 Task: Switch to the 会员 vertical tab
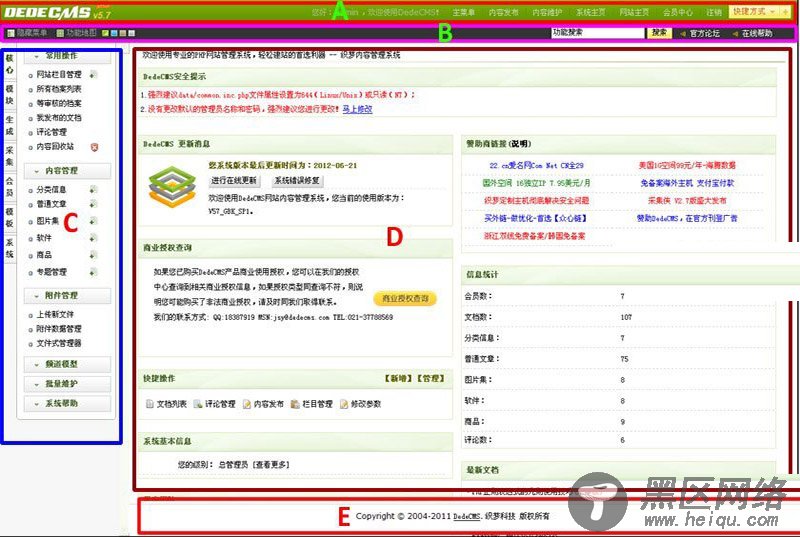[9, 187]
